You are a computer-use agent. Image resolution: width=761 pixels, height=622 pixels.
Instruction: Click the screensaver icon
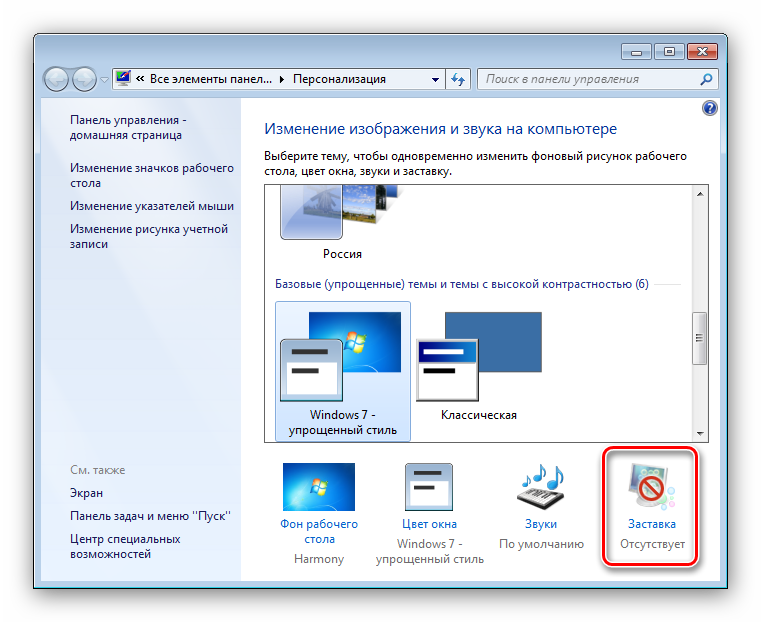tap(651, 487)
